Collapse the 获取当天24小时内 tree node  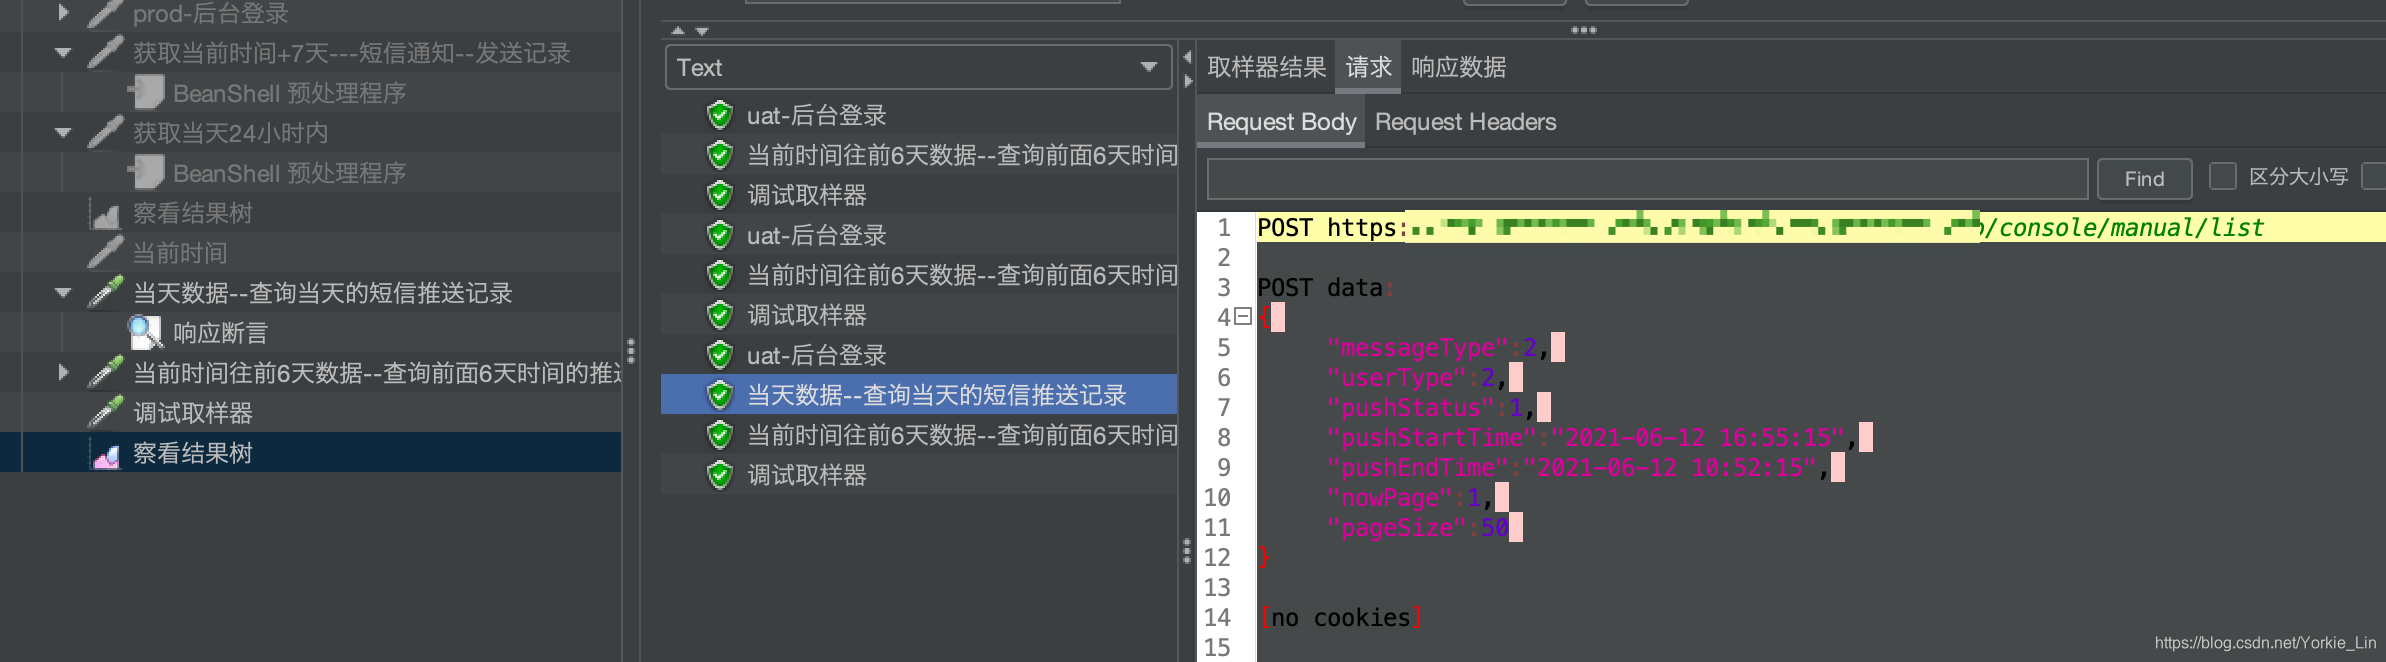63,132
